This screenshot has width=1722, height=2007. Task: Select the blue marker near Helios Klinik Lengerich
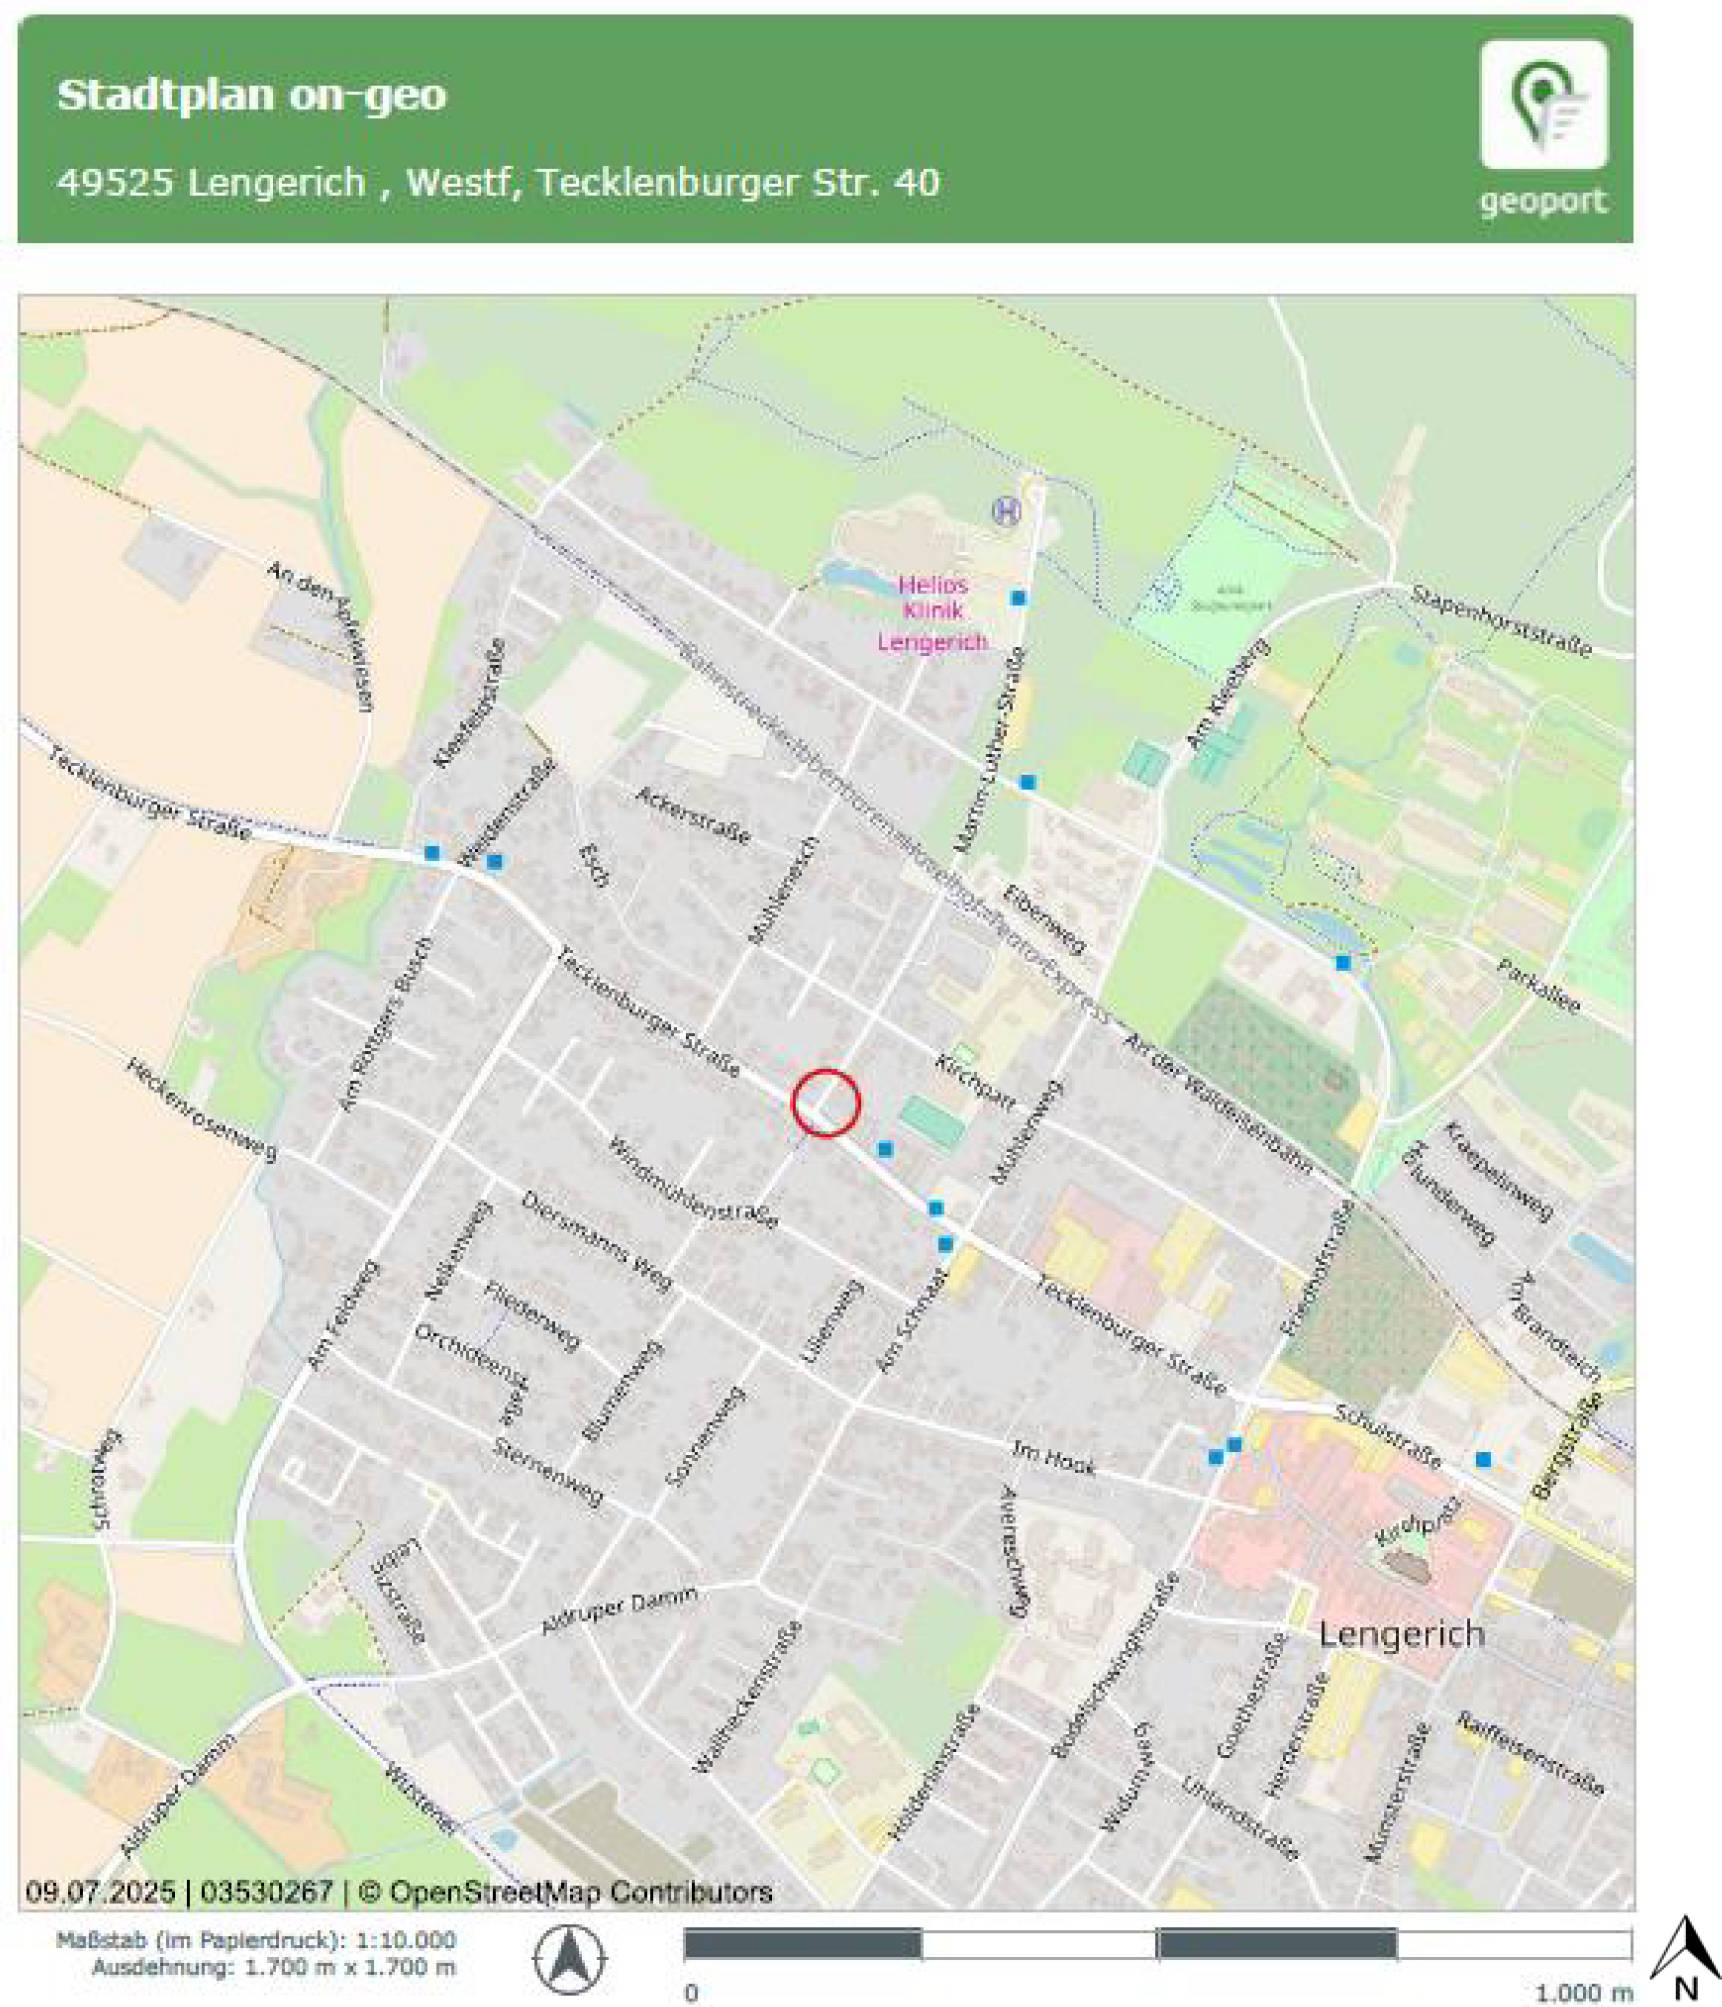click(1017, 598)
